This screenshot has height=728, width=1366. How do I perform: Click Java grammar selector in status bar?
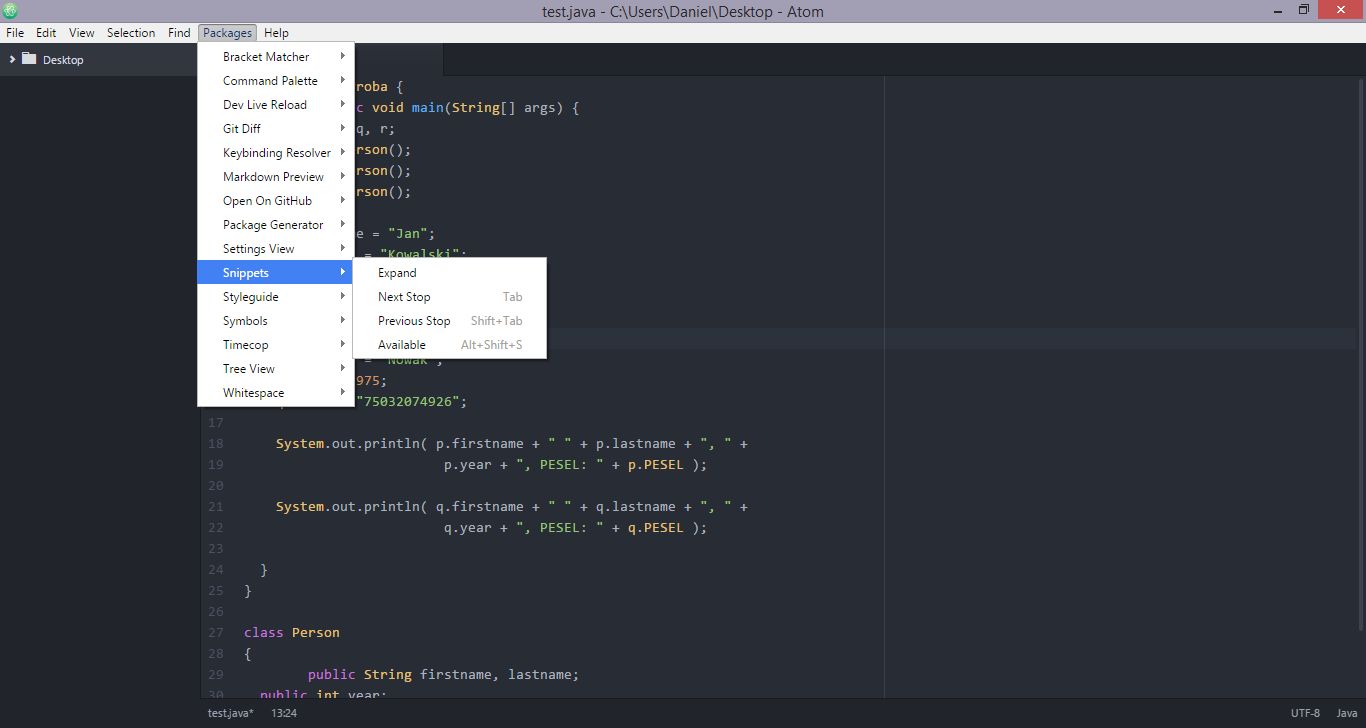coord(1347,713)
